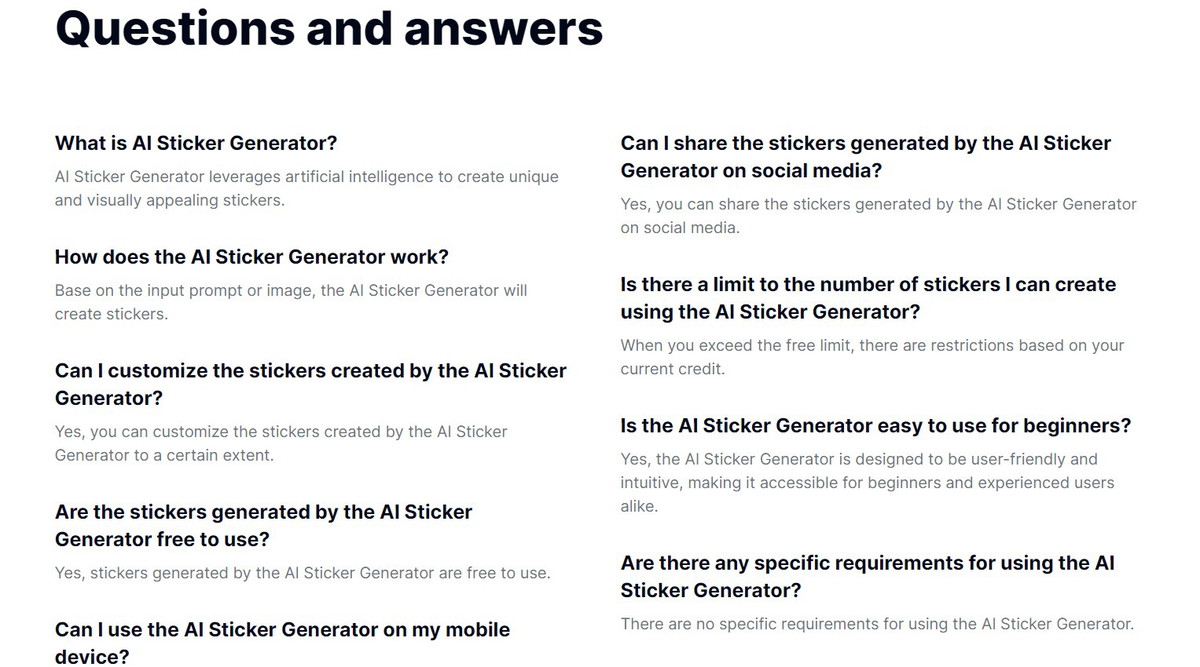Click the answer about leveraging artificial intelligence

click(x=307, y=188)
